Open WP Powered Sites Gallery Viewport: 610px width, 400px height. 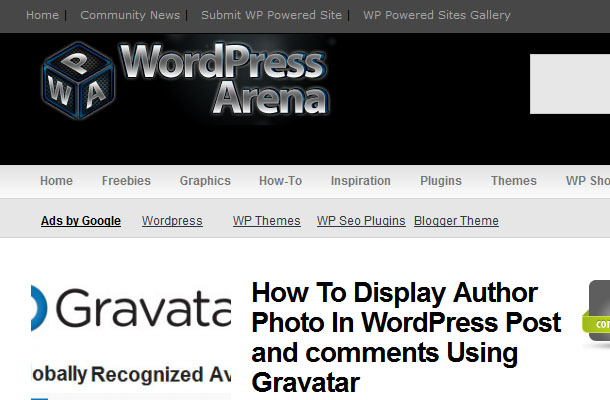click(437, 15)
